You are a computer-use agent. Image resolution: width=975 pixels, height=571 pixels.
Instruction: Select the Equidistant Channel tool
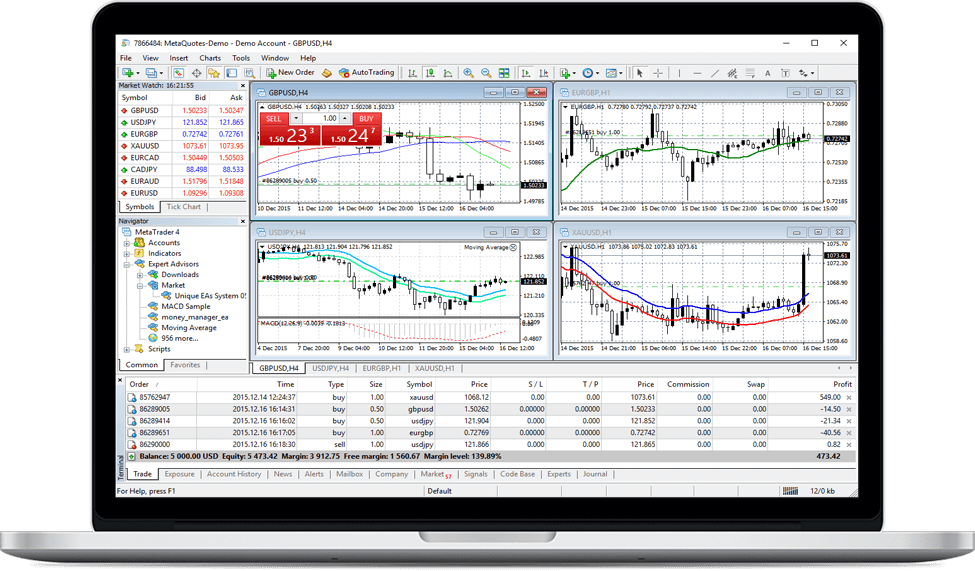coord(732,73)
